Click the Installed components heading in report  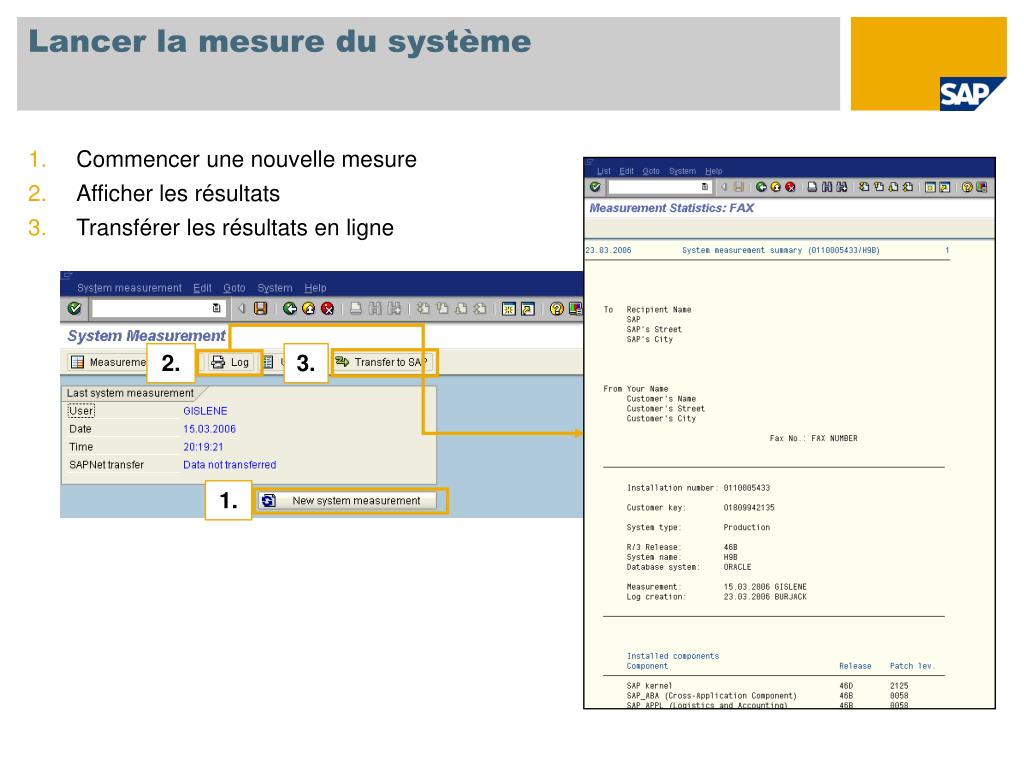(x=673, y=656)
